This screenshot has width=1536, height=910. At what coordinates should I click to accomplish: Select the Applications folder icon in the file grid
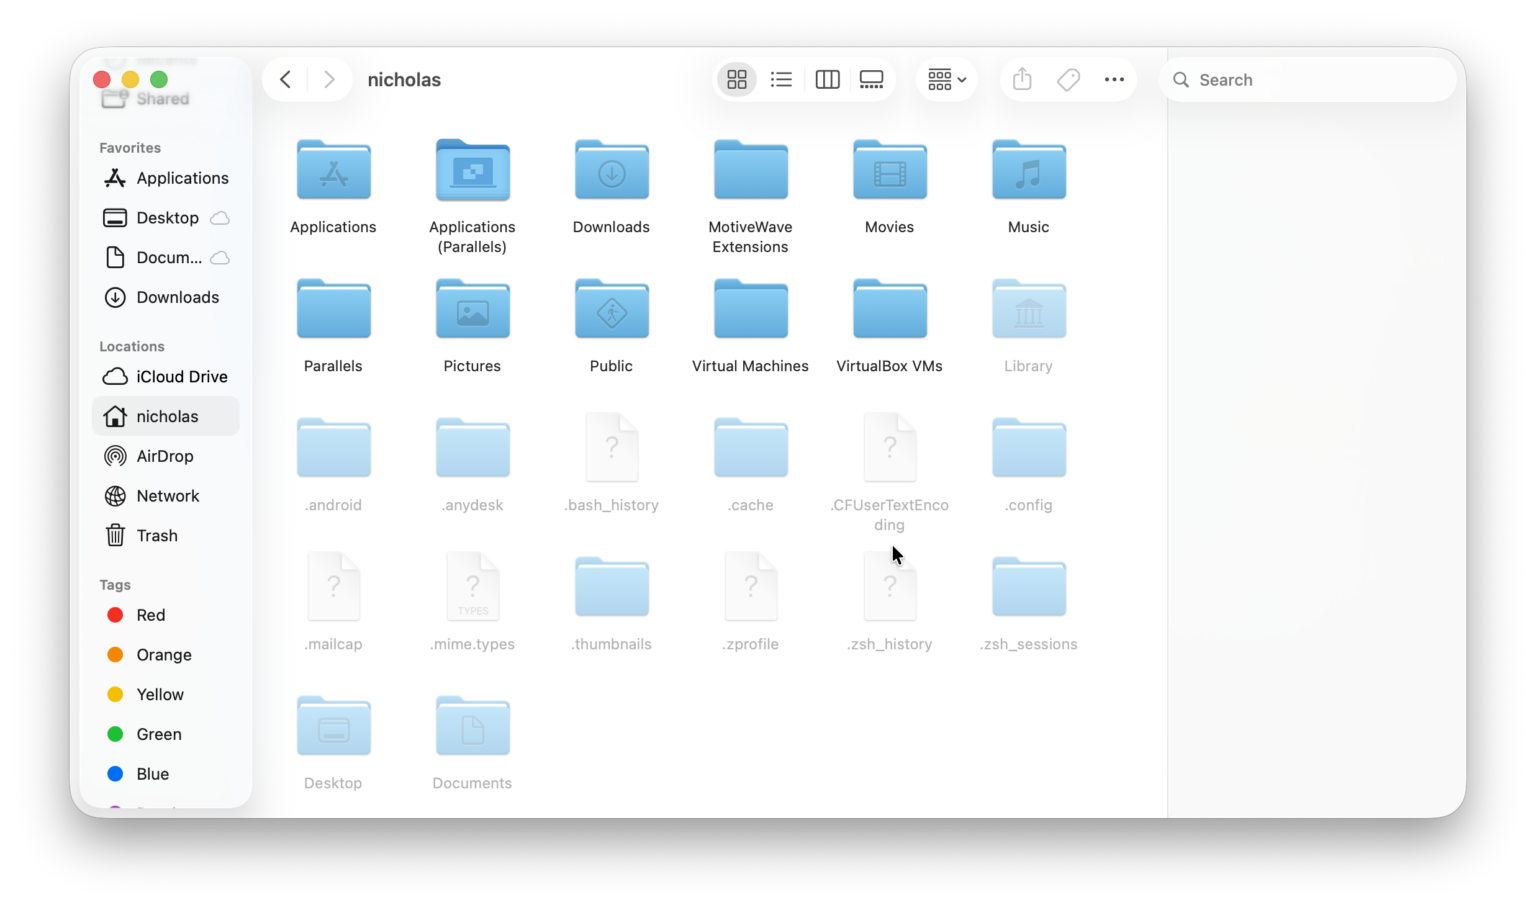(334, 170)
